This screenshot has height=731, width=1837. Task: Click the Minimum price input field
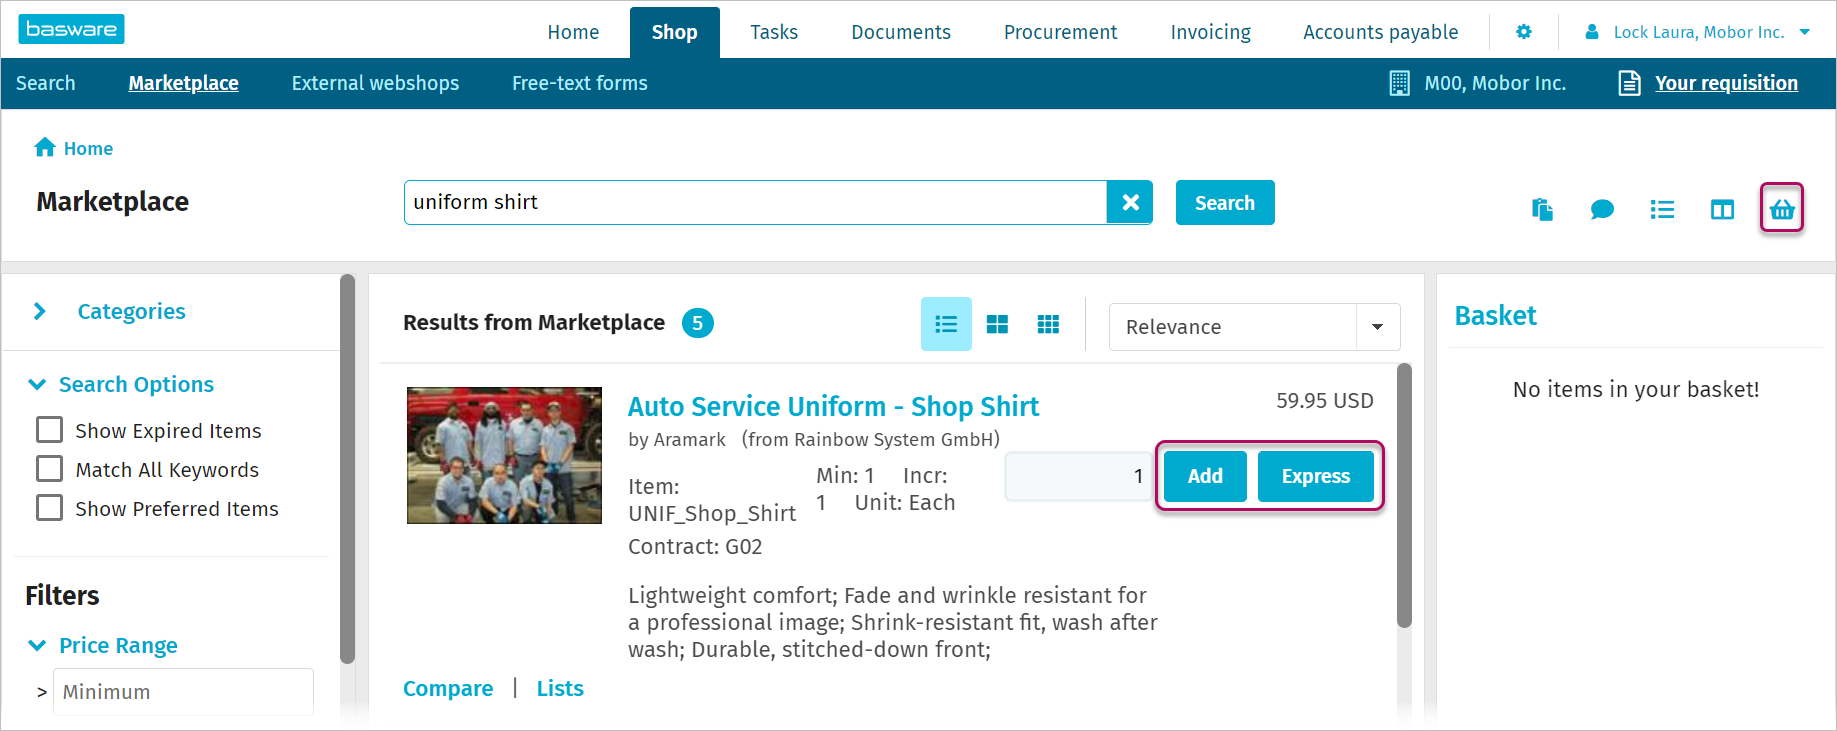(183, 692)
